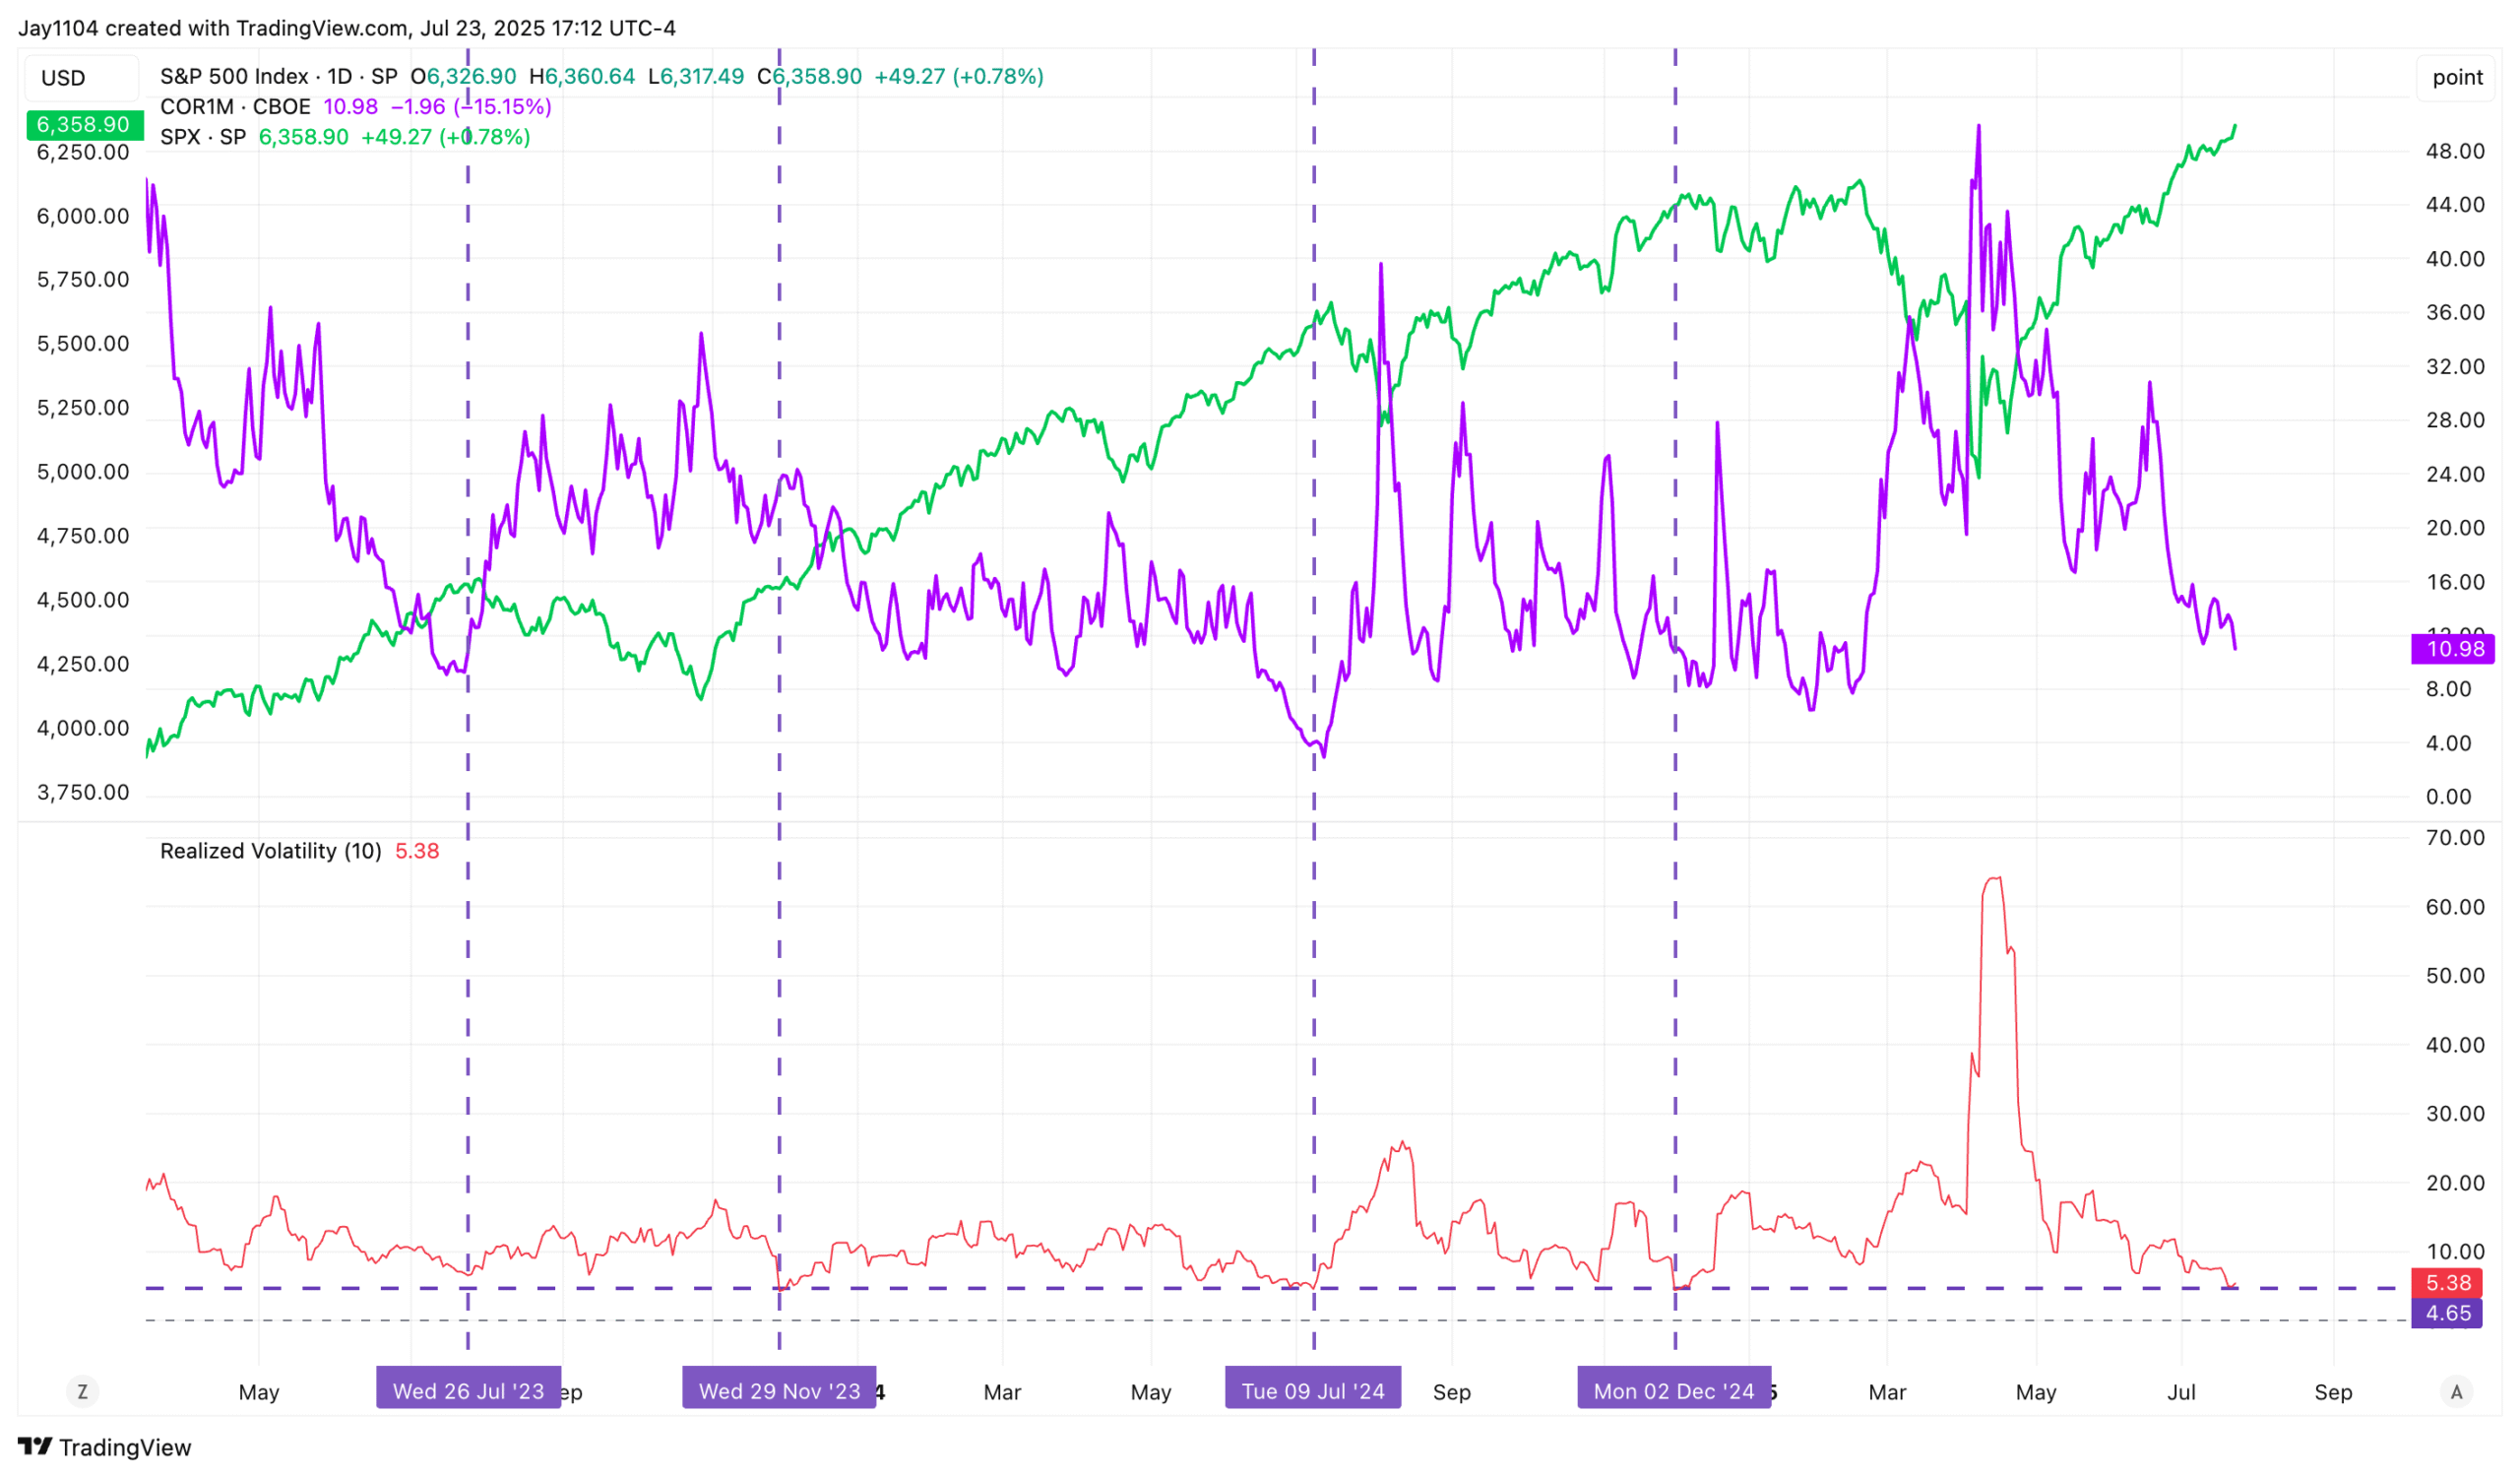Click the red 5.38 volatility value tag
Screen dimensions: 2520x1478
pyautogui.click(x=2447, y=1283)
